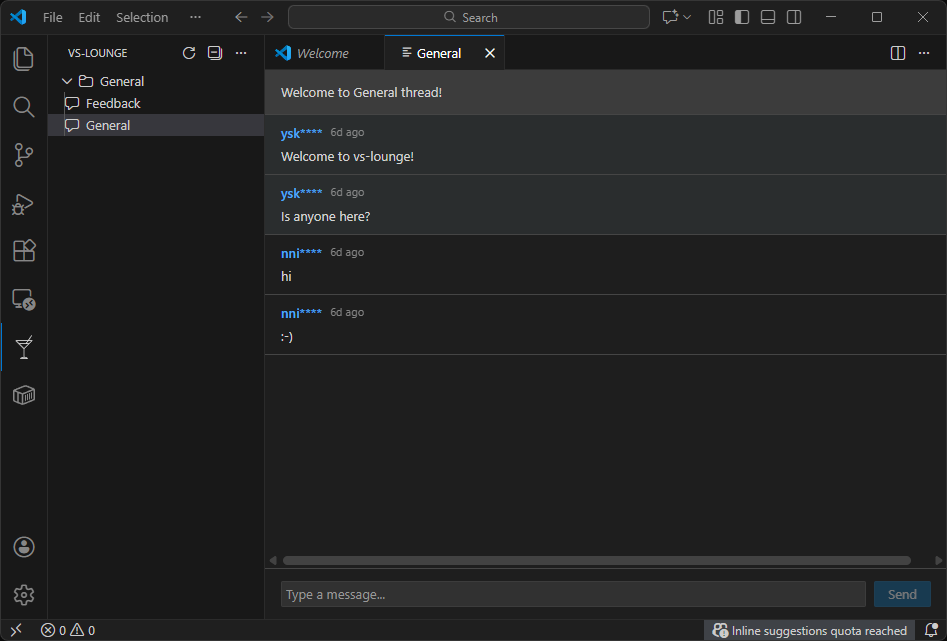Open the Customize Layout dropdown
The height and width of the screenshot is (641, 947).
pos(715,17)
